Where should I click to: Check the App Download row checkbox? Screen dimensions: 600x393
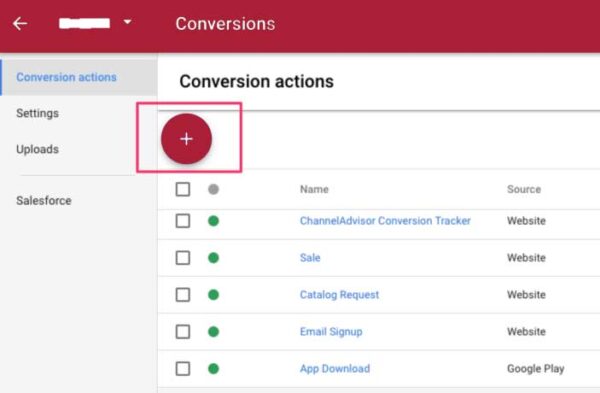pos(183,369)
